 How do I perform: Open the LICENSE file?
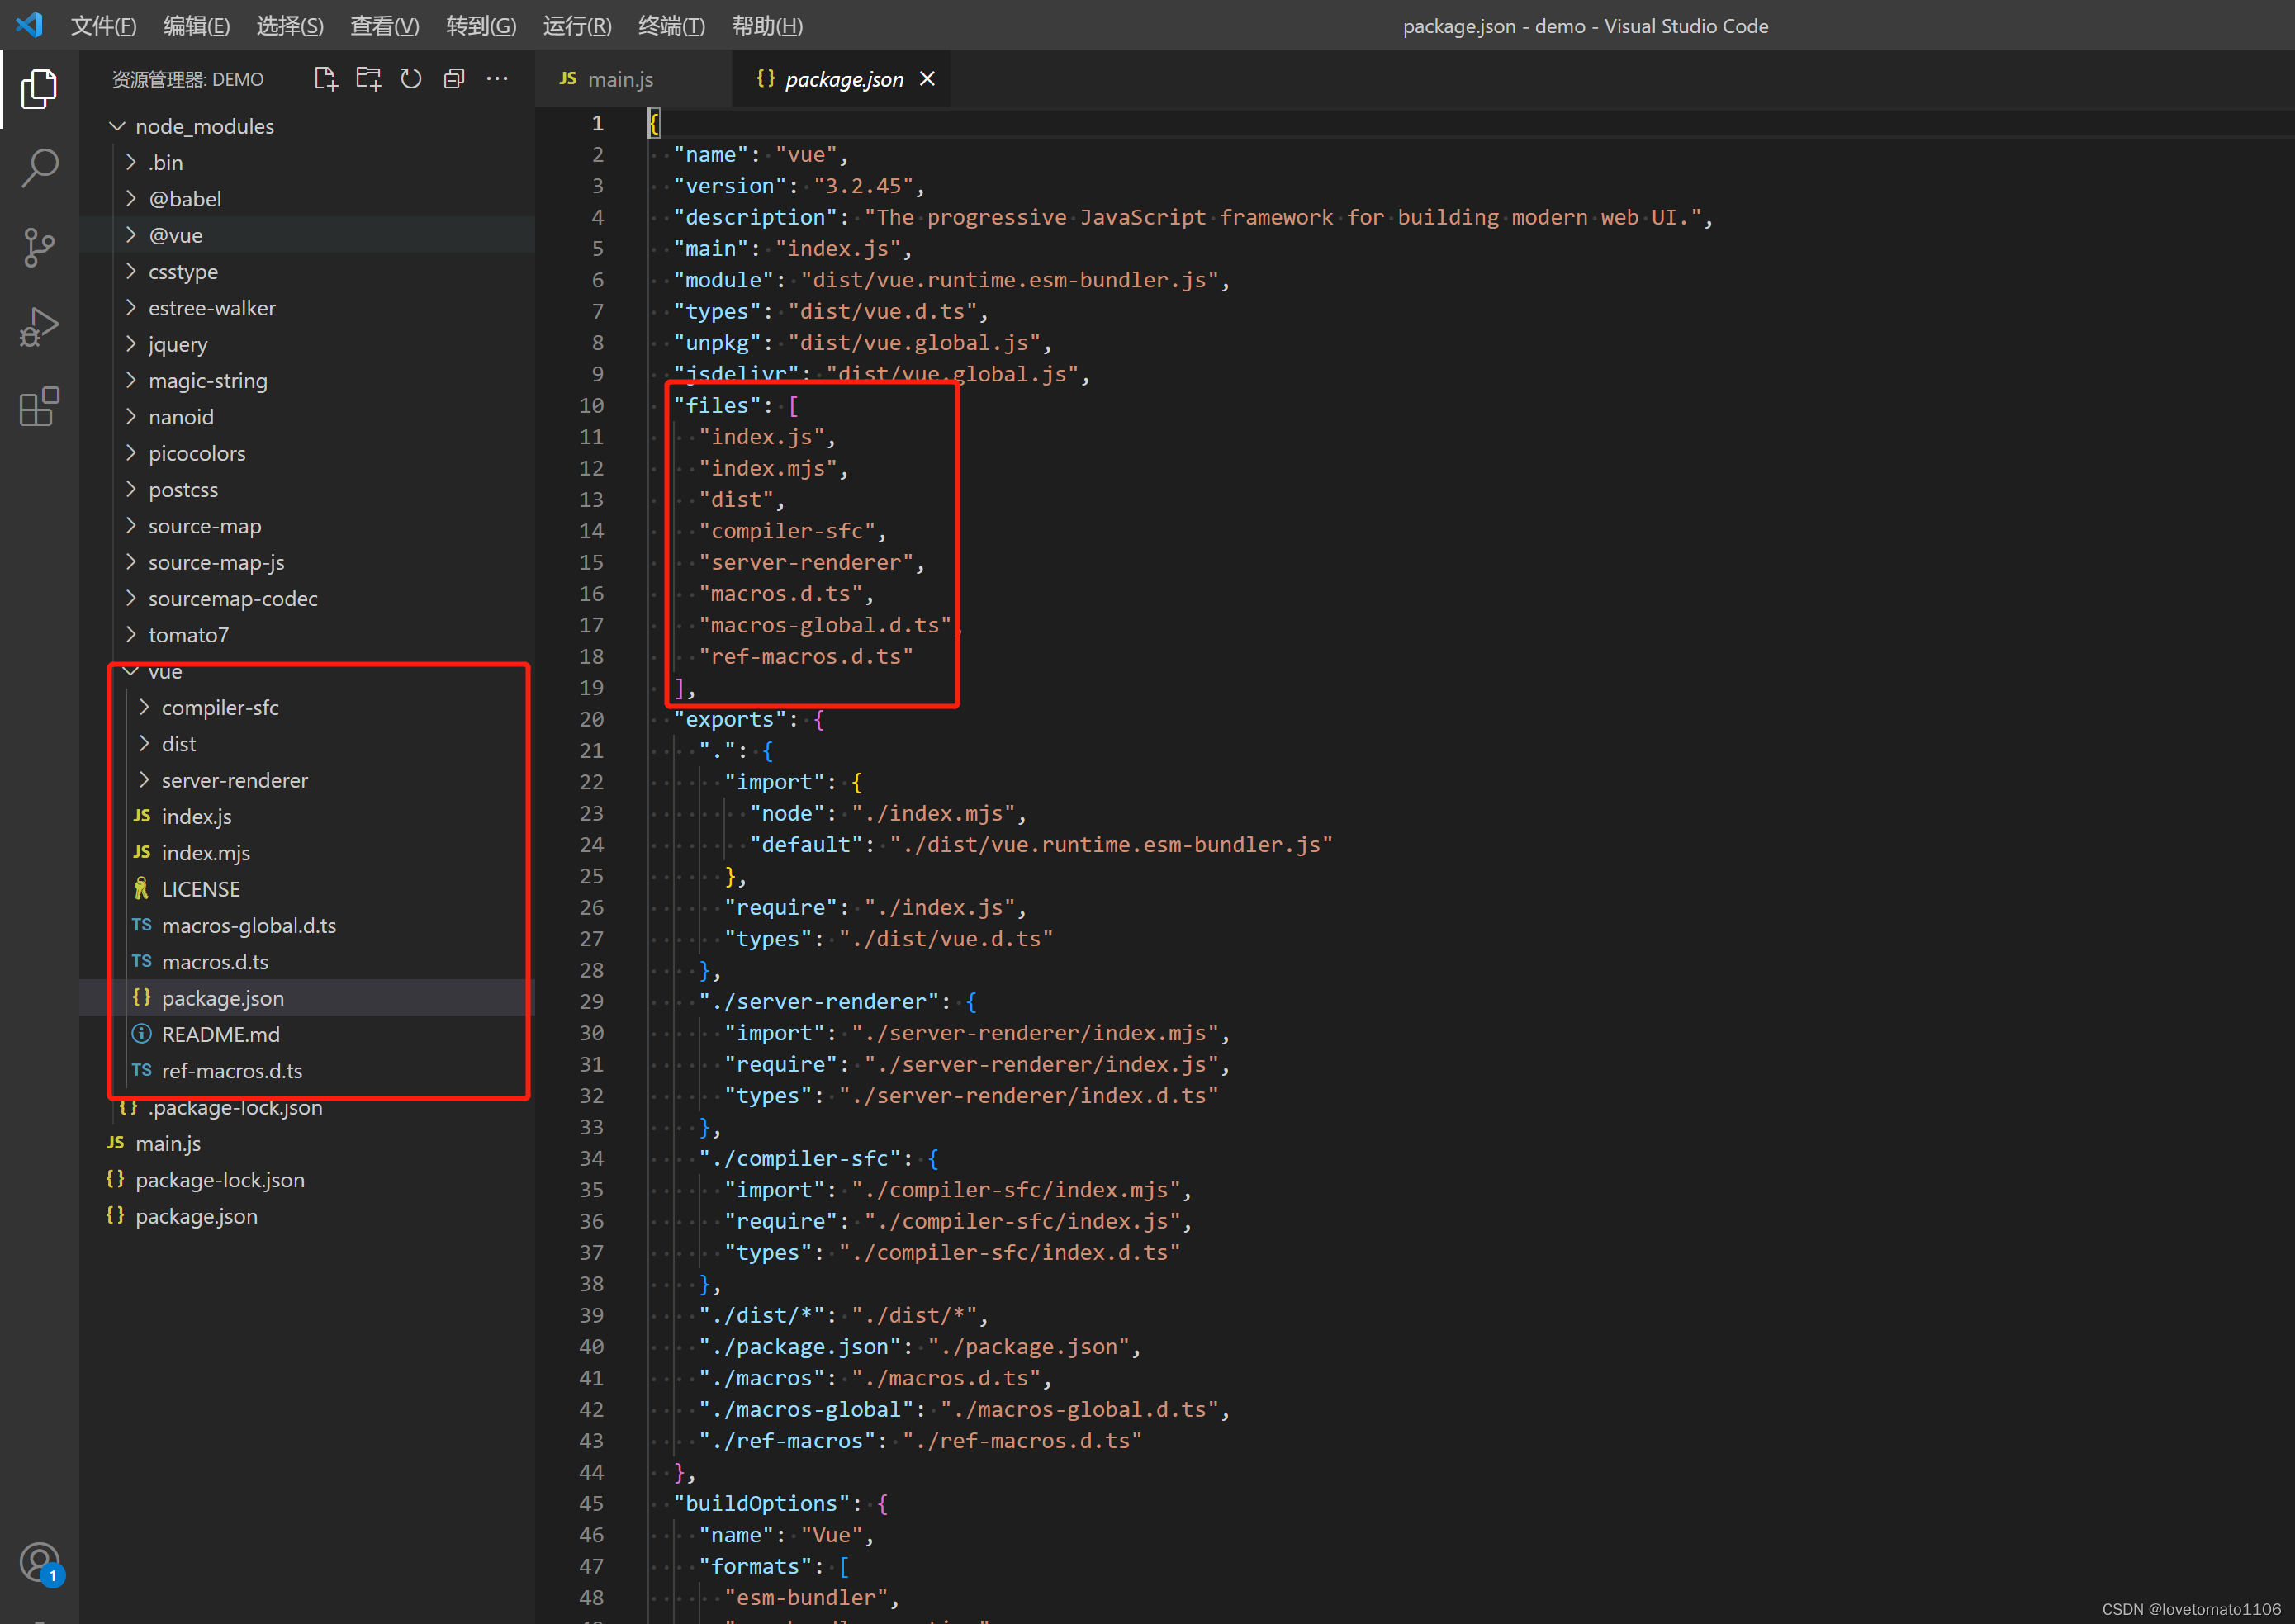pos(307,889)
